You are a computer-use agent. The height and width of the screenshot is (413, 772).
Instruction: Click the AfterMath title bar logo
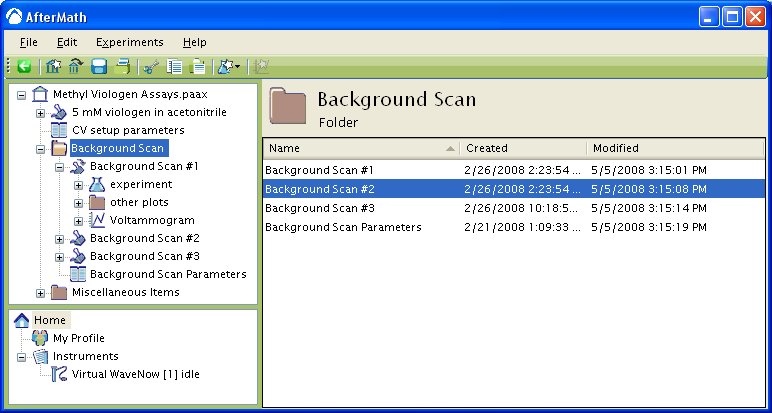pyautogui.click(x=14, y=17)
